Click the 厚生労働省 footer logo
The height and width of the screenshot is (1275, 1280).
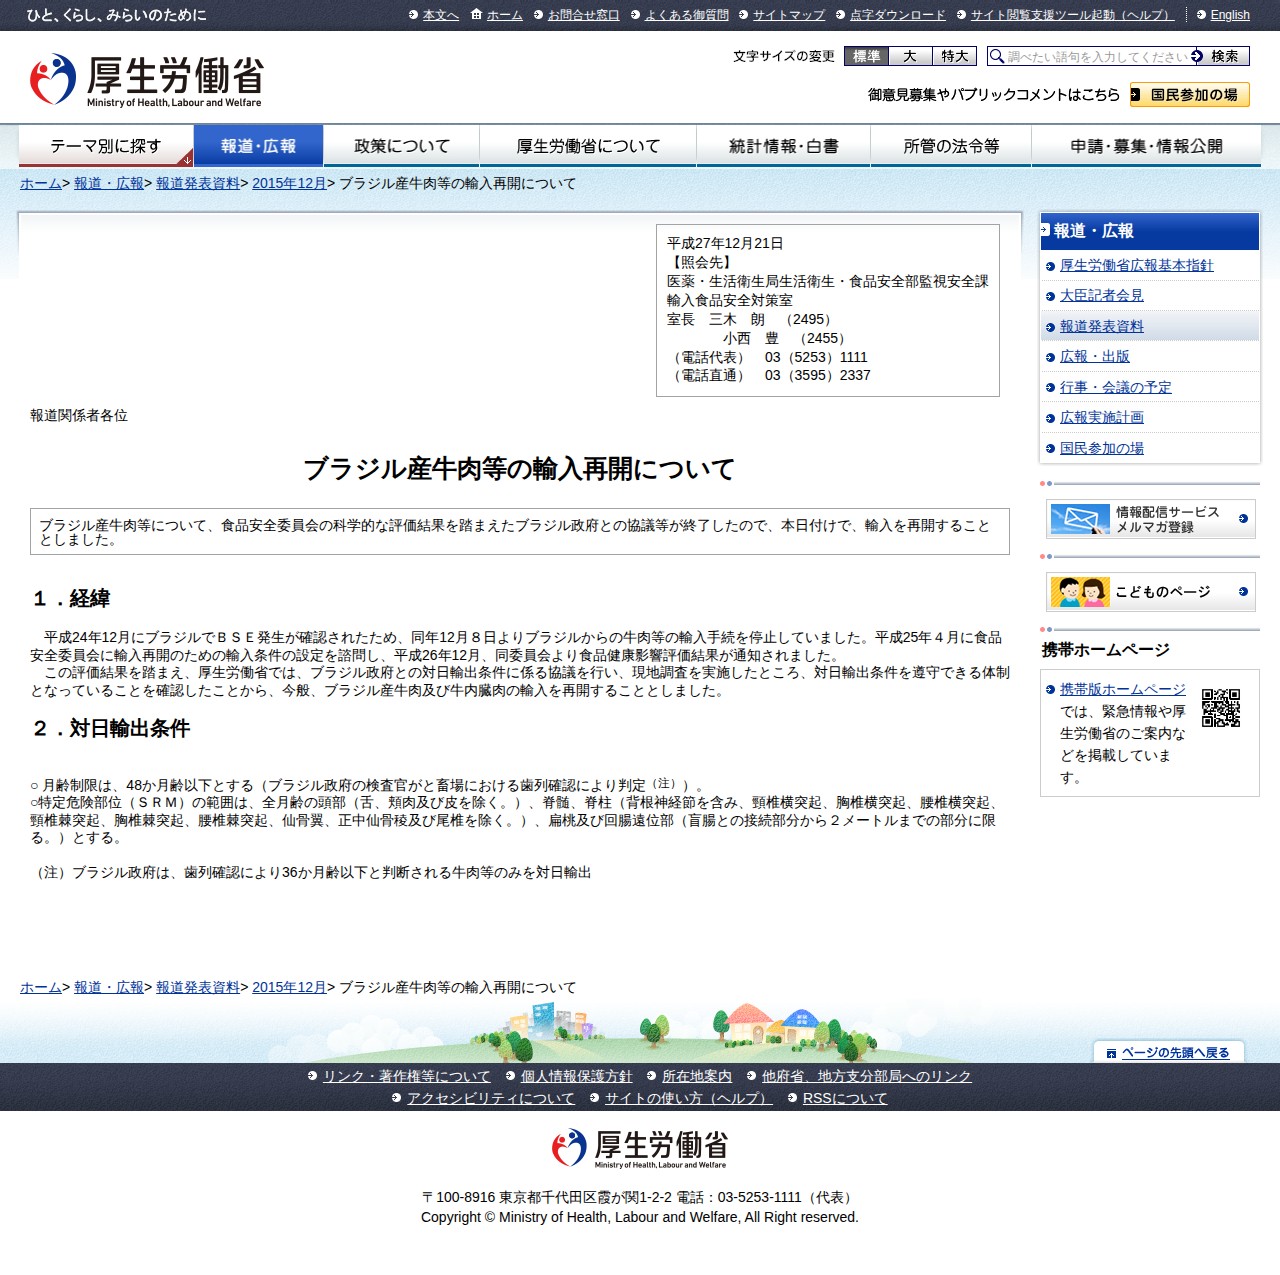coord(640,1150)
